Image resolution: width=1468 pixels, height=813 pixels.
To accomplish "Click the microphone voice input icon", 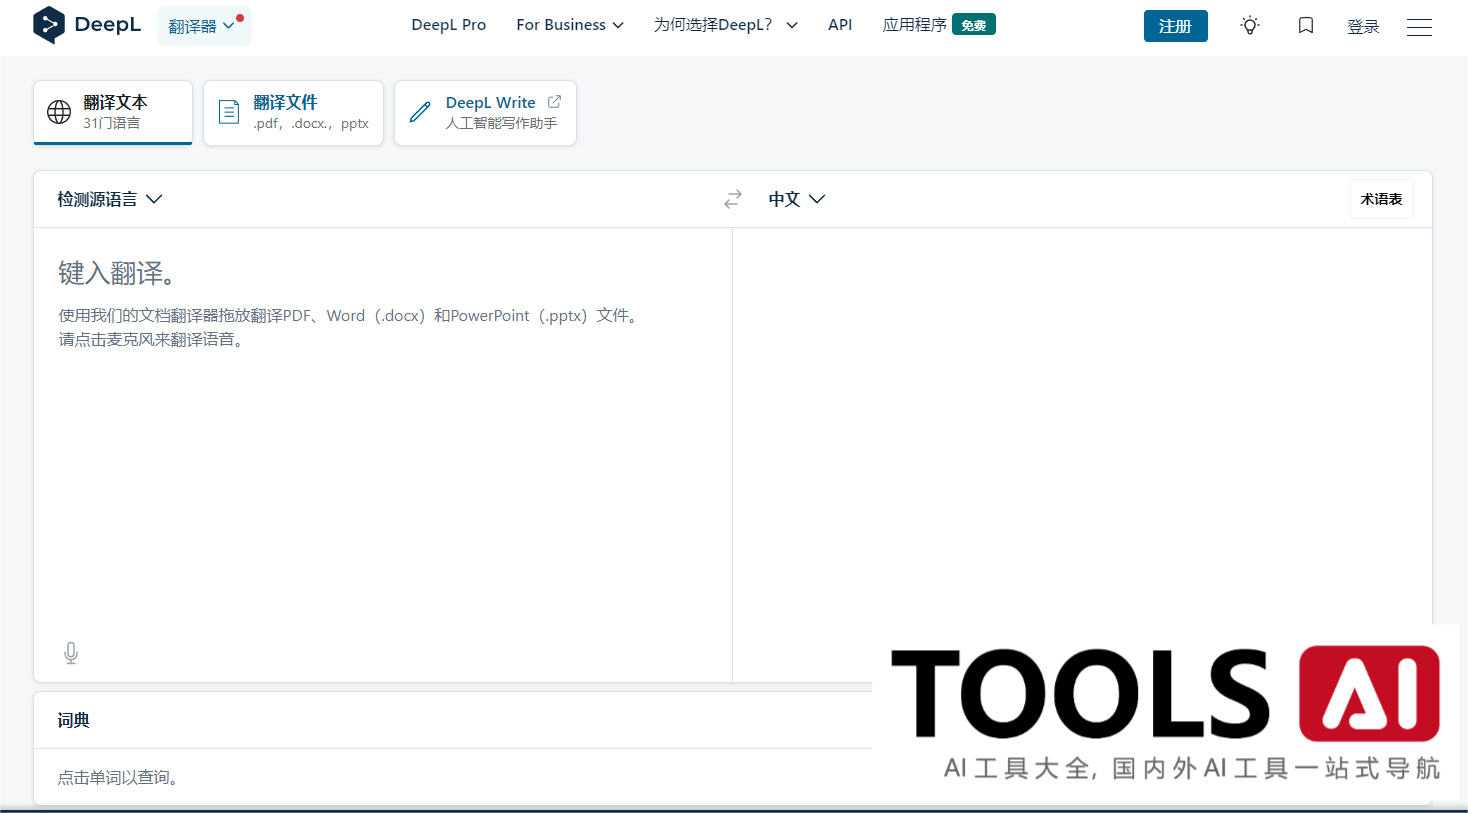I will pos(71,653).
